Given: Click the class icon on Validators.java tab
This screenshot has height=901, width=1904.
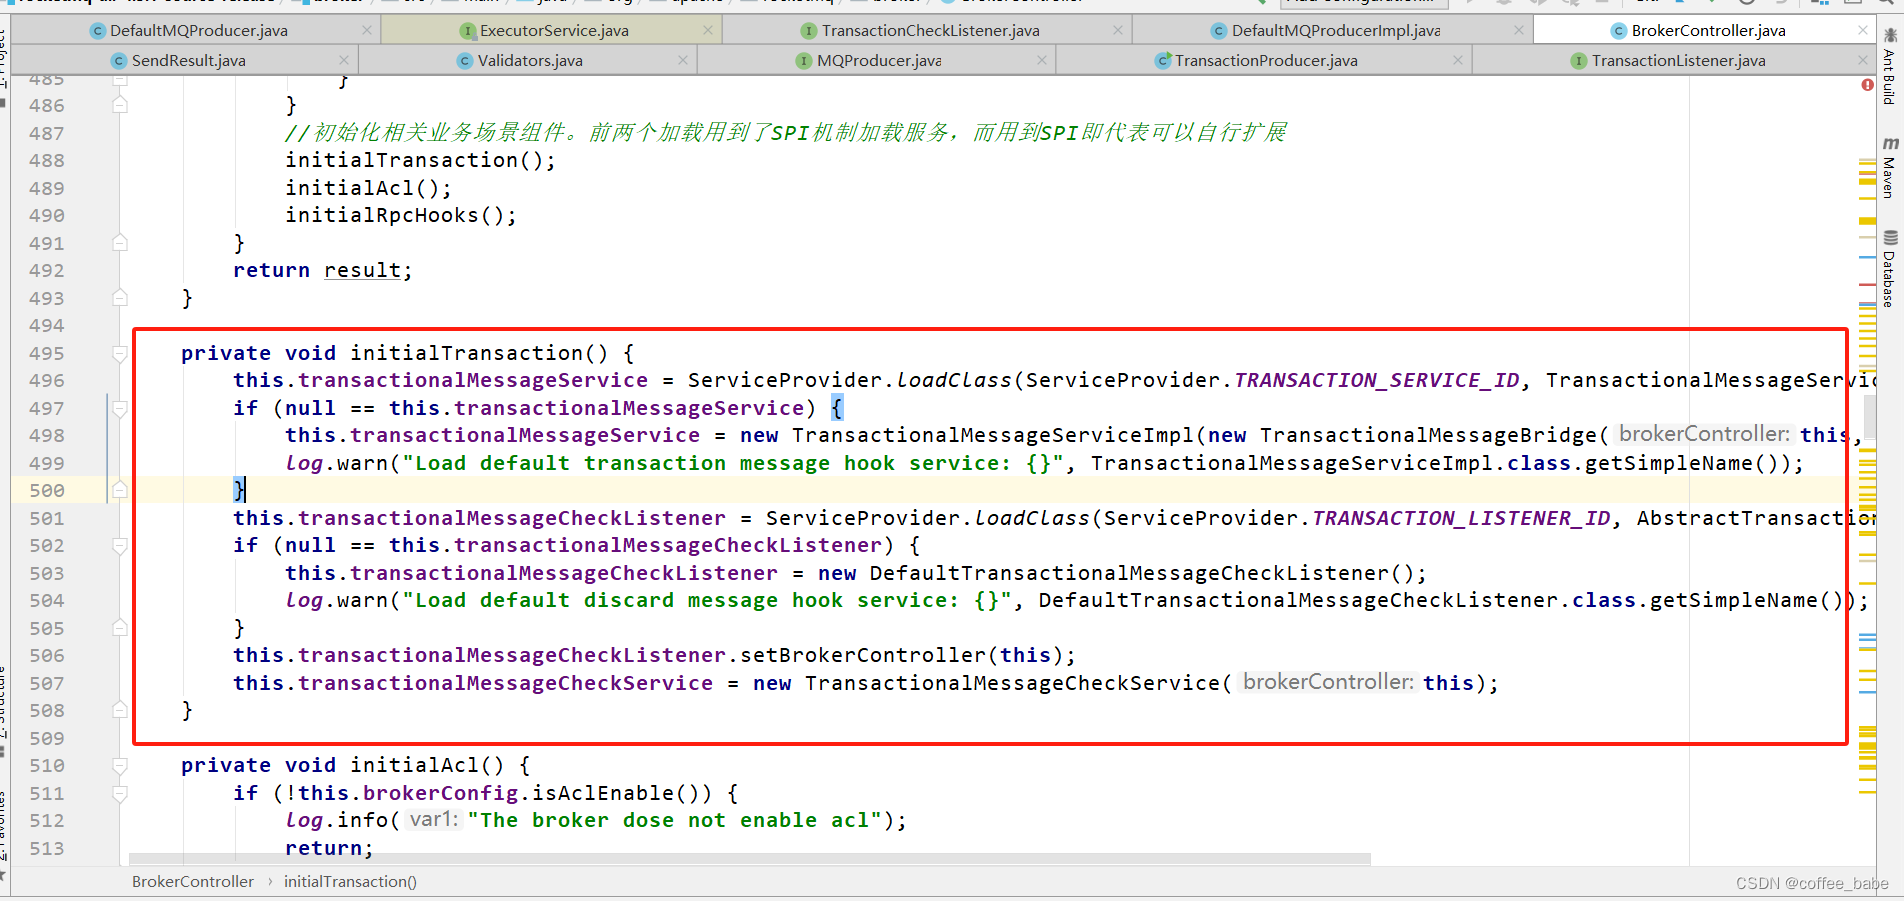Looking at the screenshot, I should (x=465, y=61).
